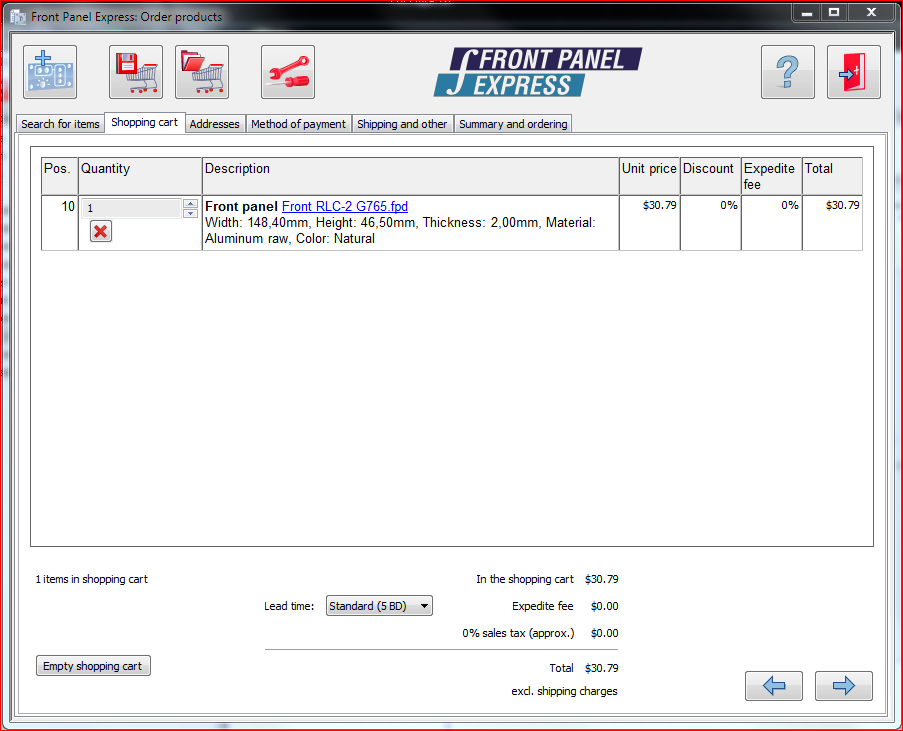Click the quantity input field
The width and height of the screenshot is (903, 731).
tap(132, 208)
